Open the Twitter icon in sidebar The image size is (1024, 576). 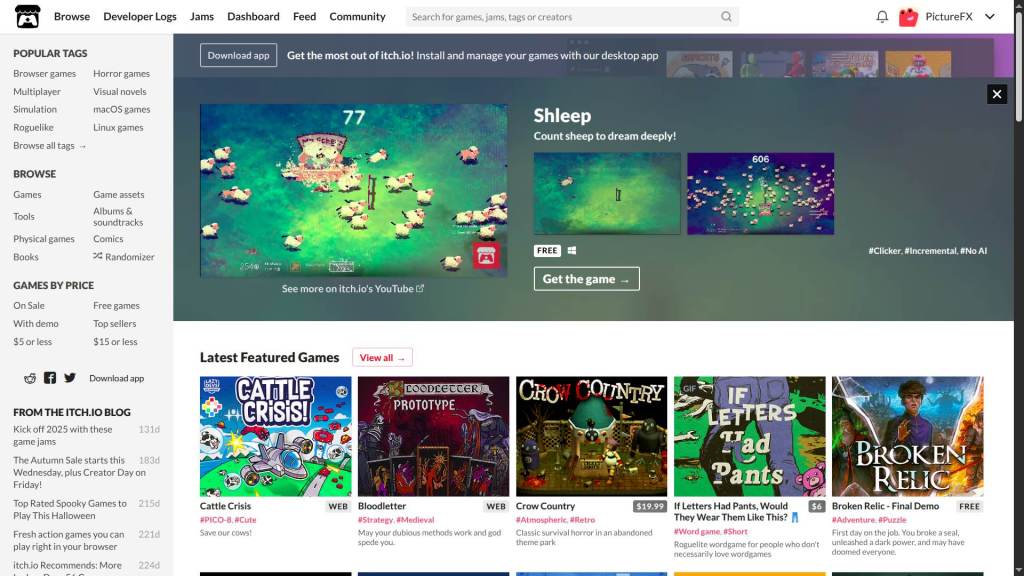70,377
